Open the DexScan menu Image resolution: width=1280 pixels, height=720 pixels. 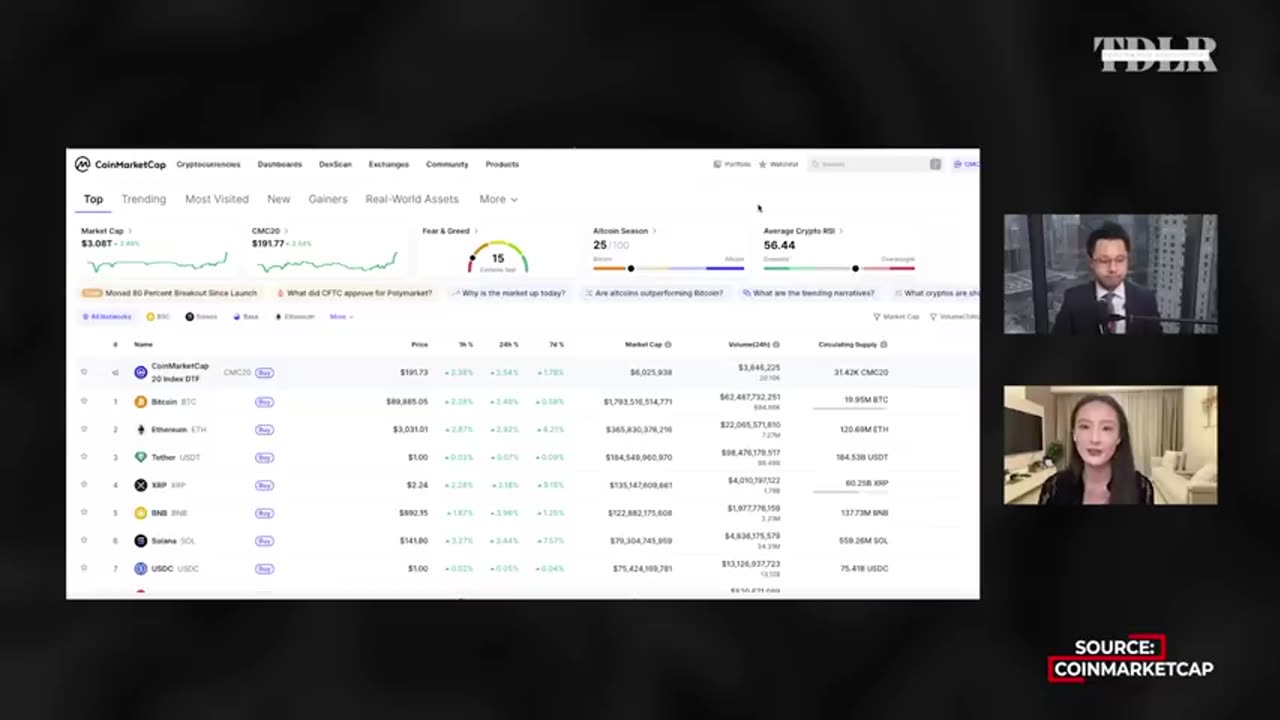click(335, 164)
